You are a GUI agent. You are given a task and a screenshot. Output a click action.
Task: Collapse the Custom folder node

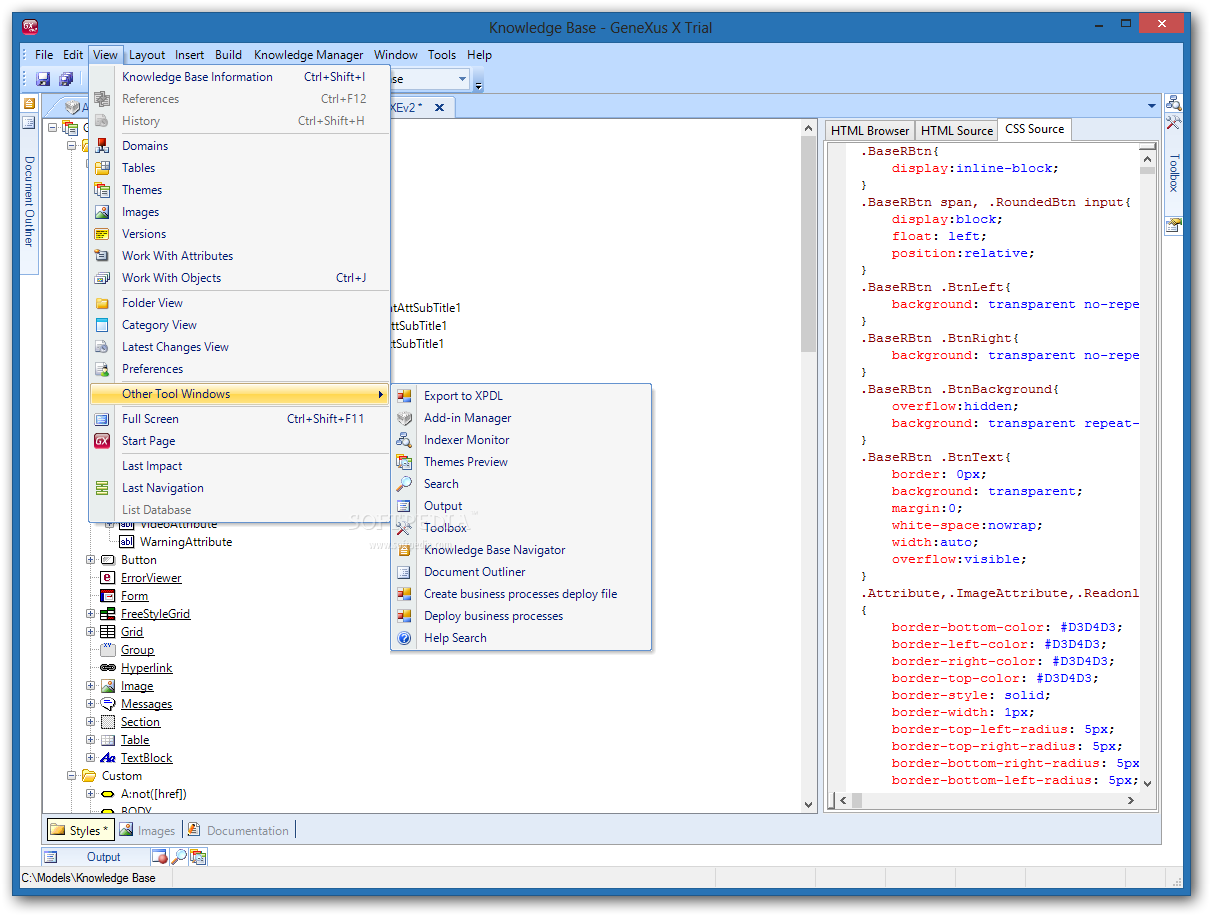point(73,776)
